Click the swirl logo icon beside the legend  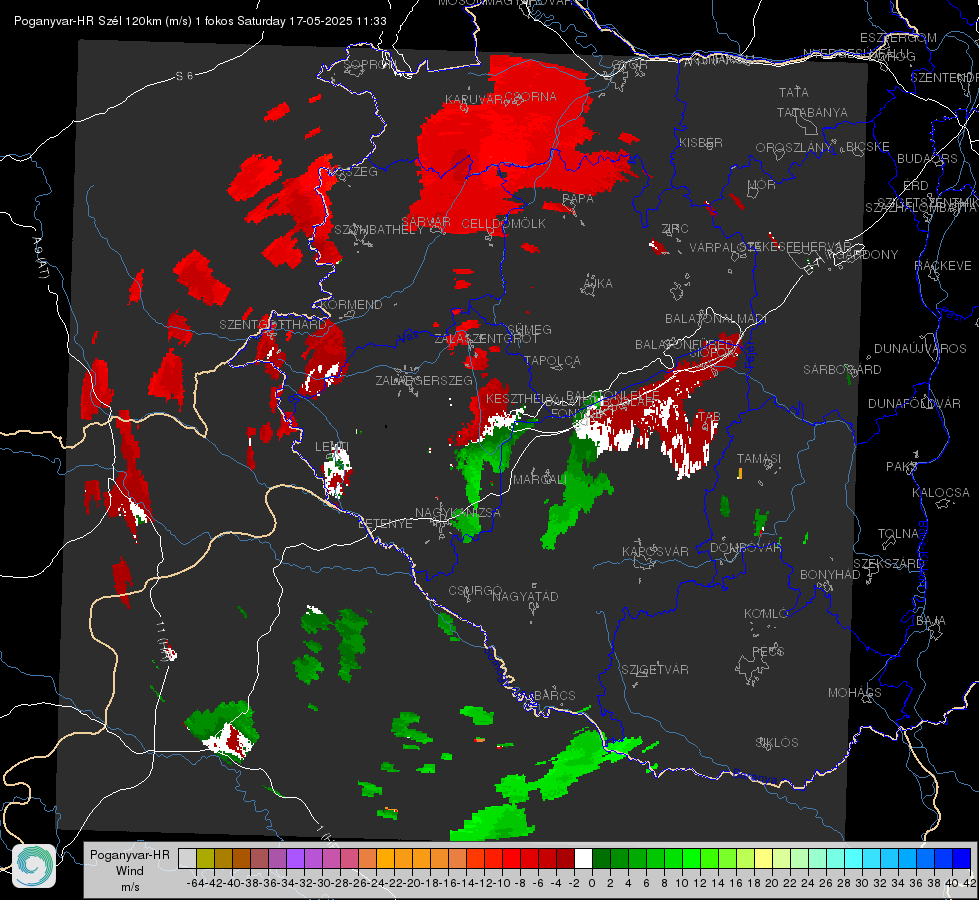pos(34,865)
